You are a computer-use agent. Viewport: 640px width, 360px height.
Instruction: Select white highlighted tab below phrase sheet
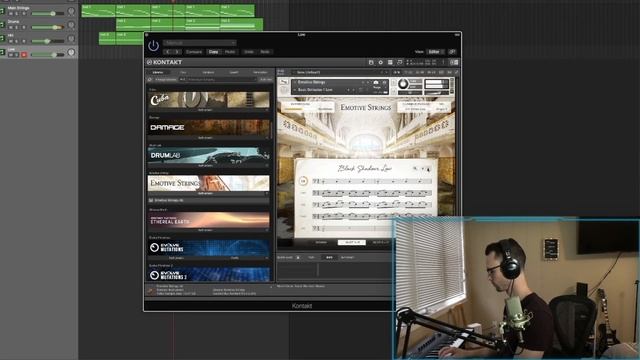pos(351,242)
